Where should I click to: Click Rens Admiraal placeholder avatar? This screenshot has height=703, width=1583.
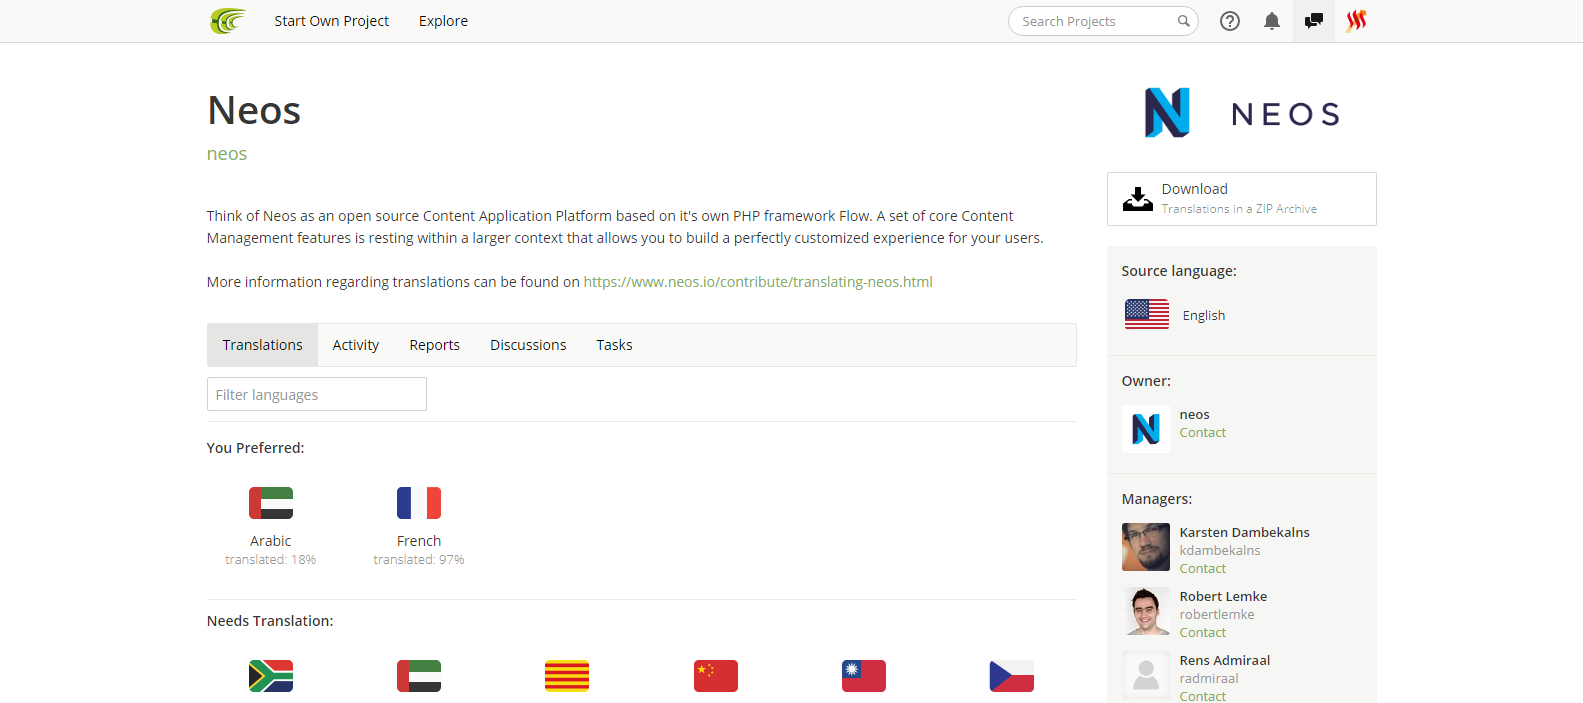pyautogui.click(x=1146, y=675)
